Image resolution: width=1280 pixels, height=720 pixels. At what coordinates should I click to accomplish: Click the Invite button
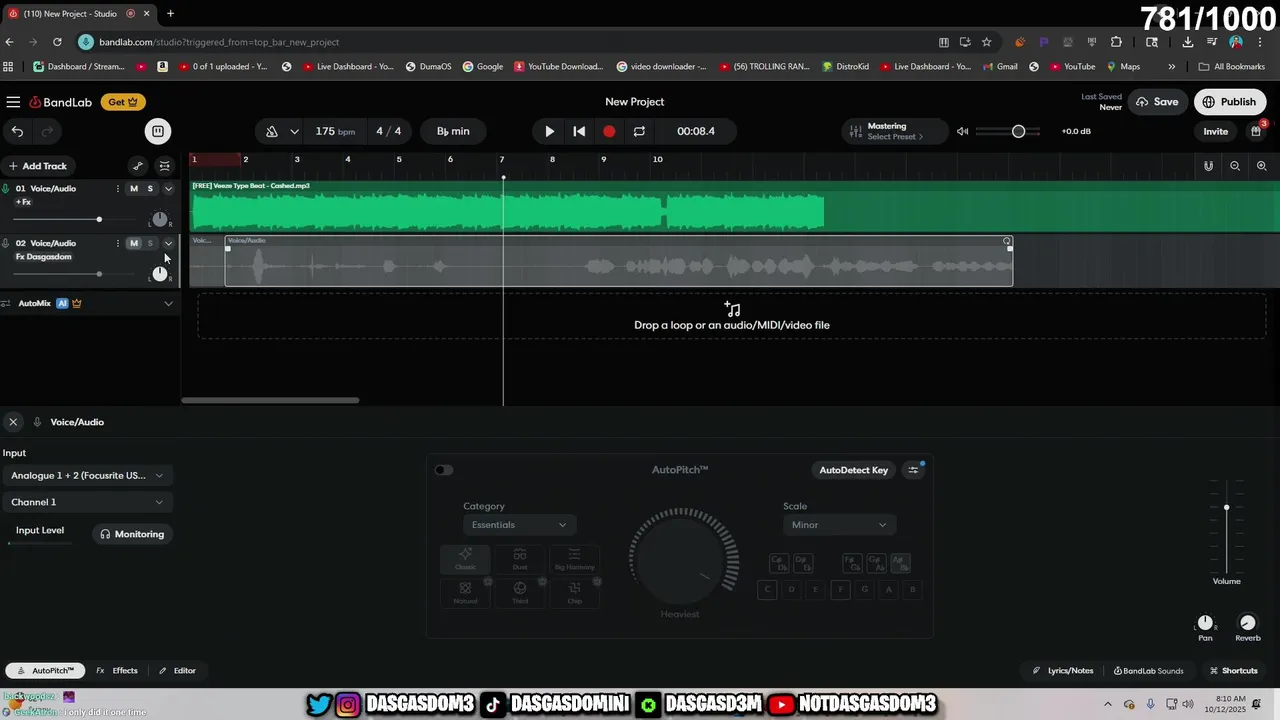tap(1215, 131)
